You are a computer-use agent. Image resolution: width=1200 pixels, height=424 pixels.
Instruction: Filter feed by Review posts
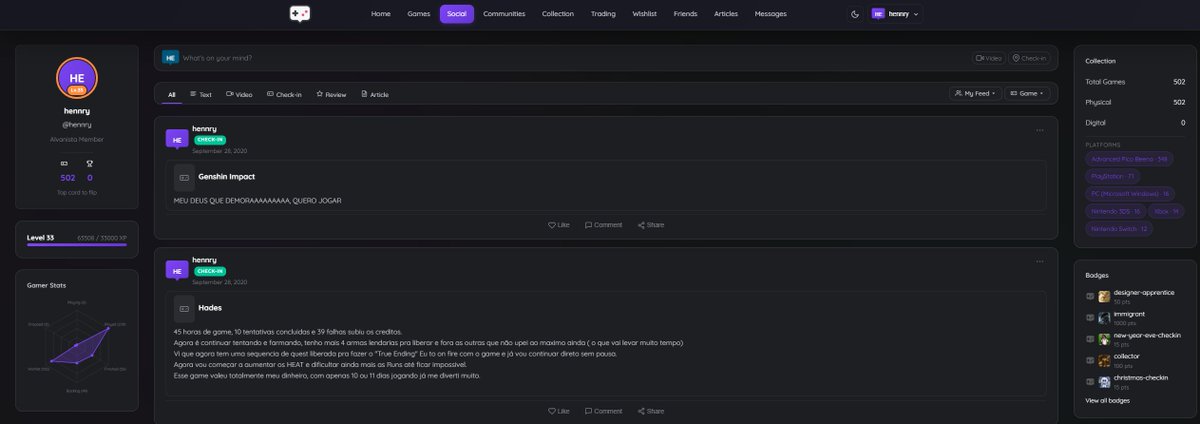coord(331,94)
